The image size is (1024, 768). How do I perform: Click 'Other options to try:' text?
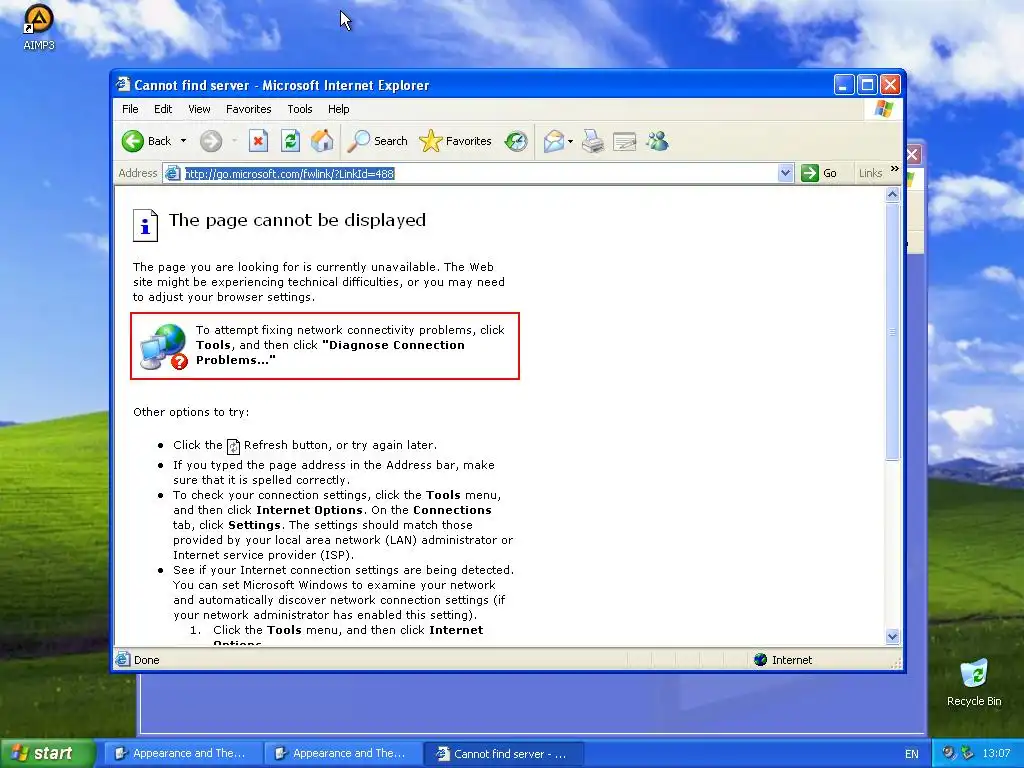[191, 412]
